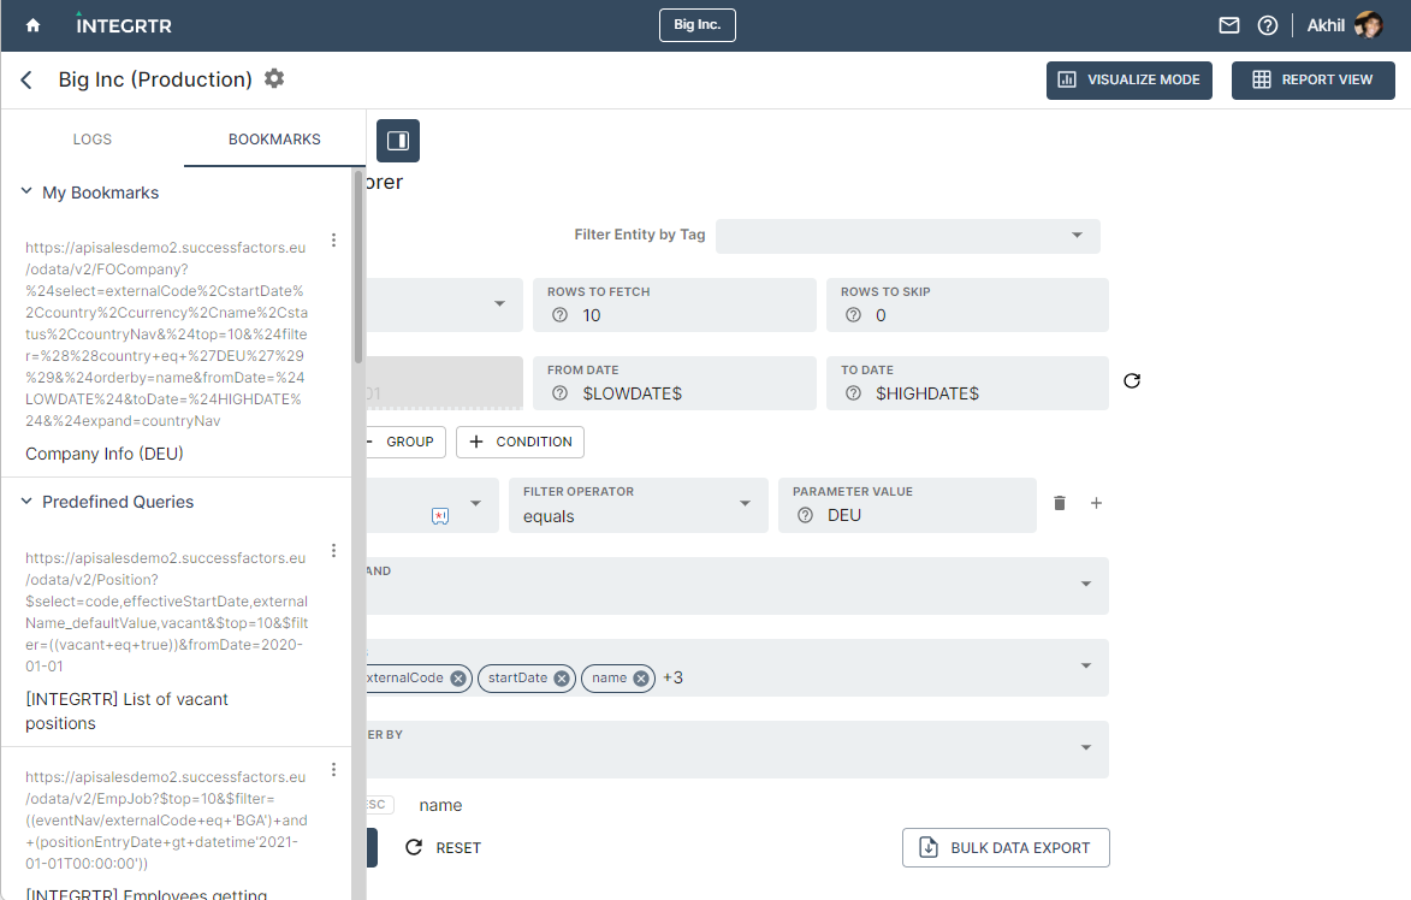The height and width of the screenshot is (900, 1411).
Task: Refresh the date range icon
Action: coord(1132,381)
